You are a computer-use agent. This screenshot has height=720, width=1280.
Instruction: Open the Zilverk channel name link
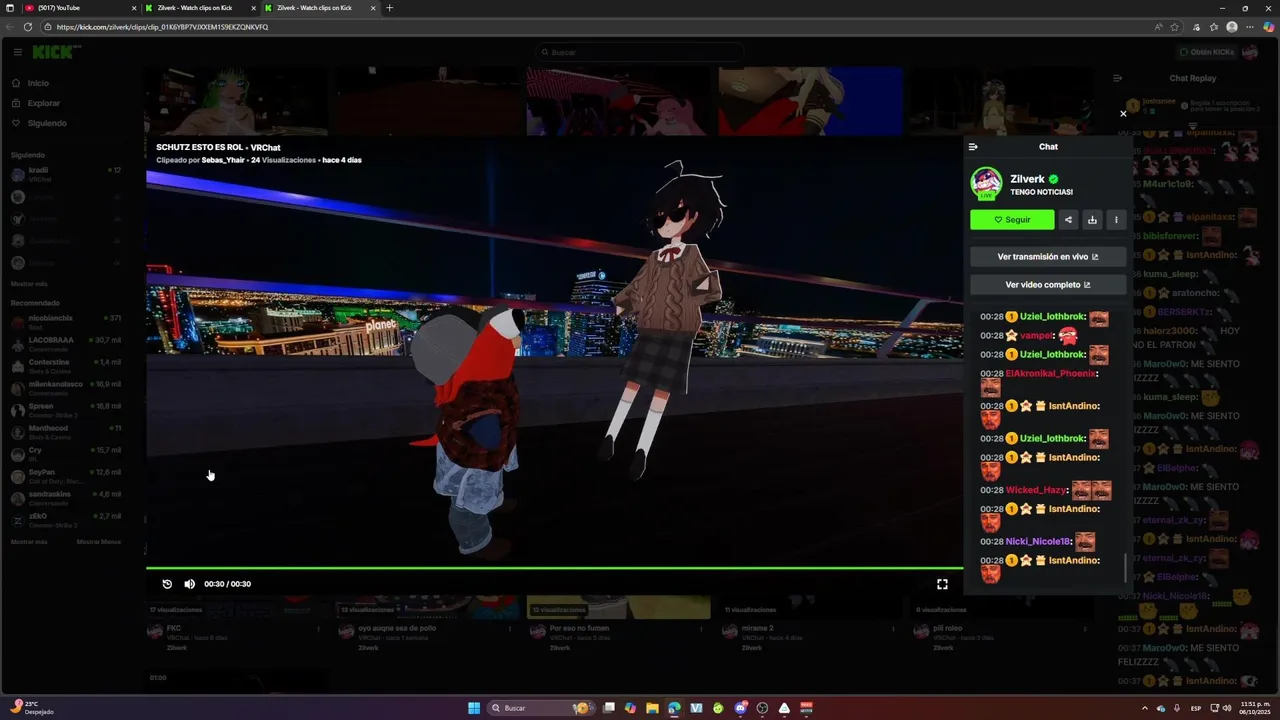1027,179
